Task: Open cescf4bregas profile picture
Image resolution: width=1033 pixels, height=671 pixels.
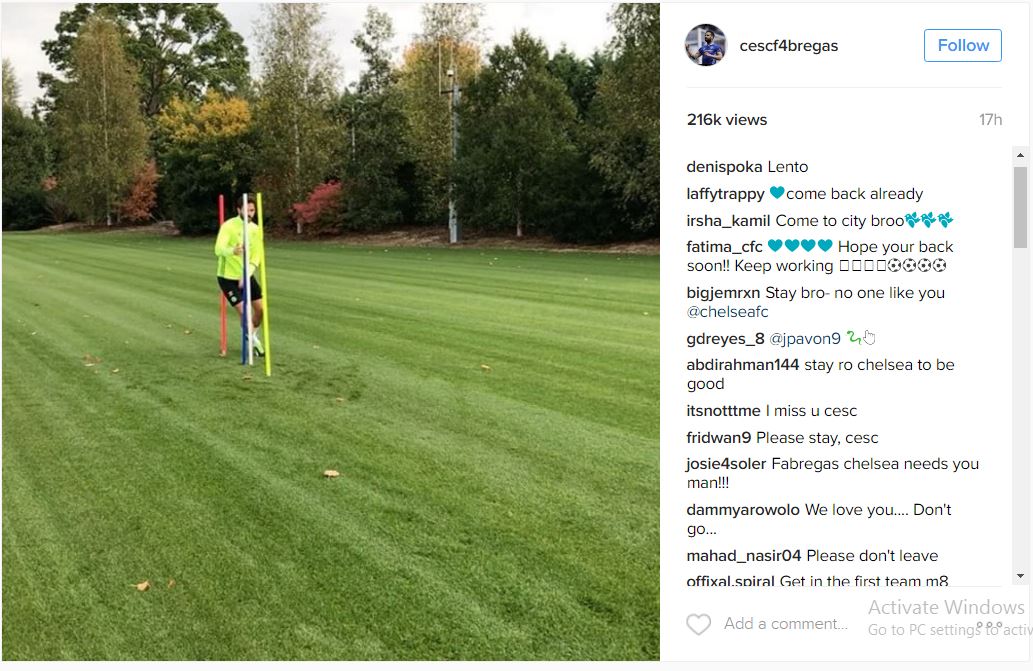Action: click(x=706, y=45)
